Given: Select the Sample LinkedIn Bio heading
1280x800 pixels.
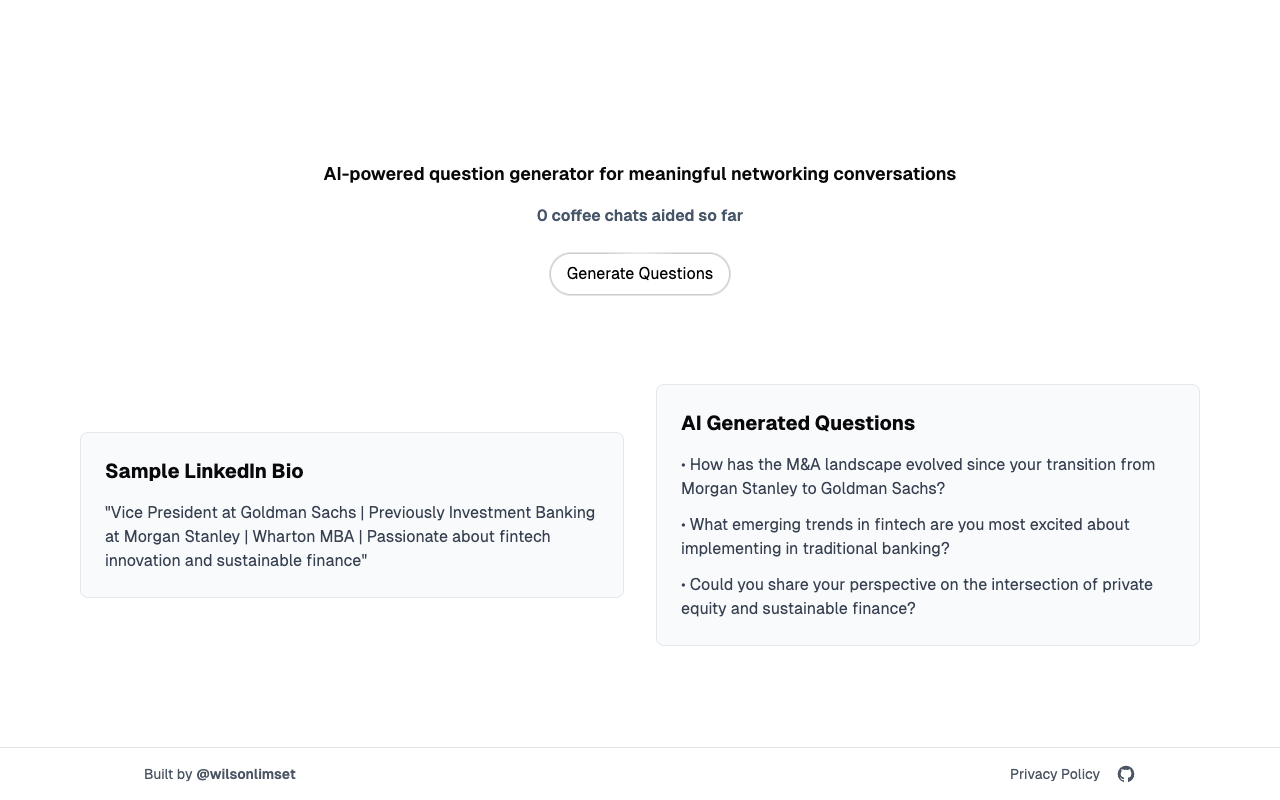Looking at the screenshot, I should (204, 471).
